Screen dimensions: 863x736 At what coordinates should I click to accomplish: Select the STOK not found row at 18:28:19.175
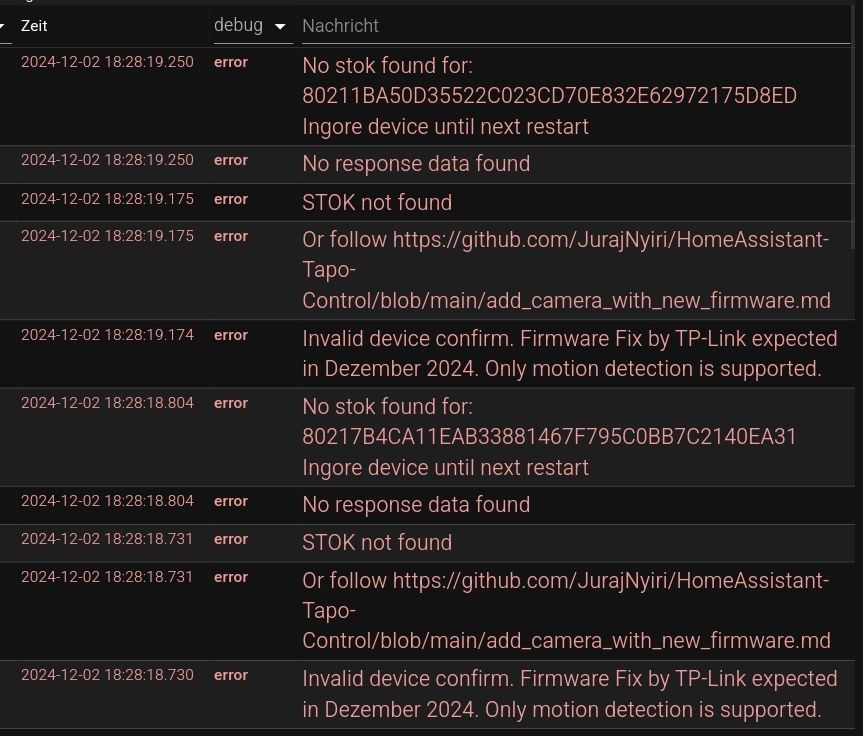[x=427, y=203]
